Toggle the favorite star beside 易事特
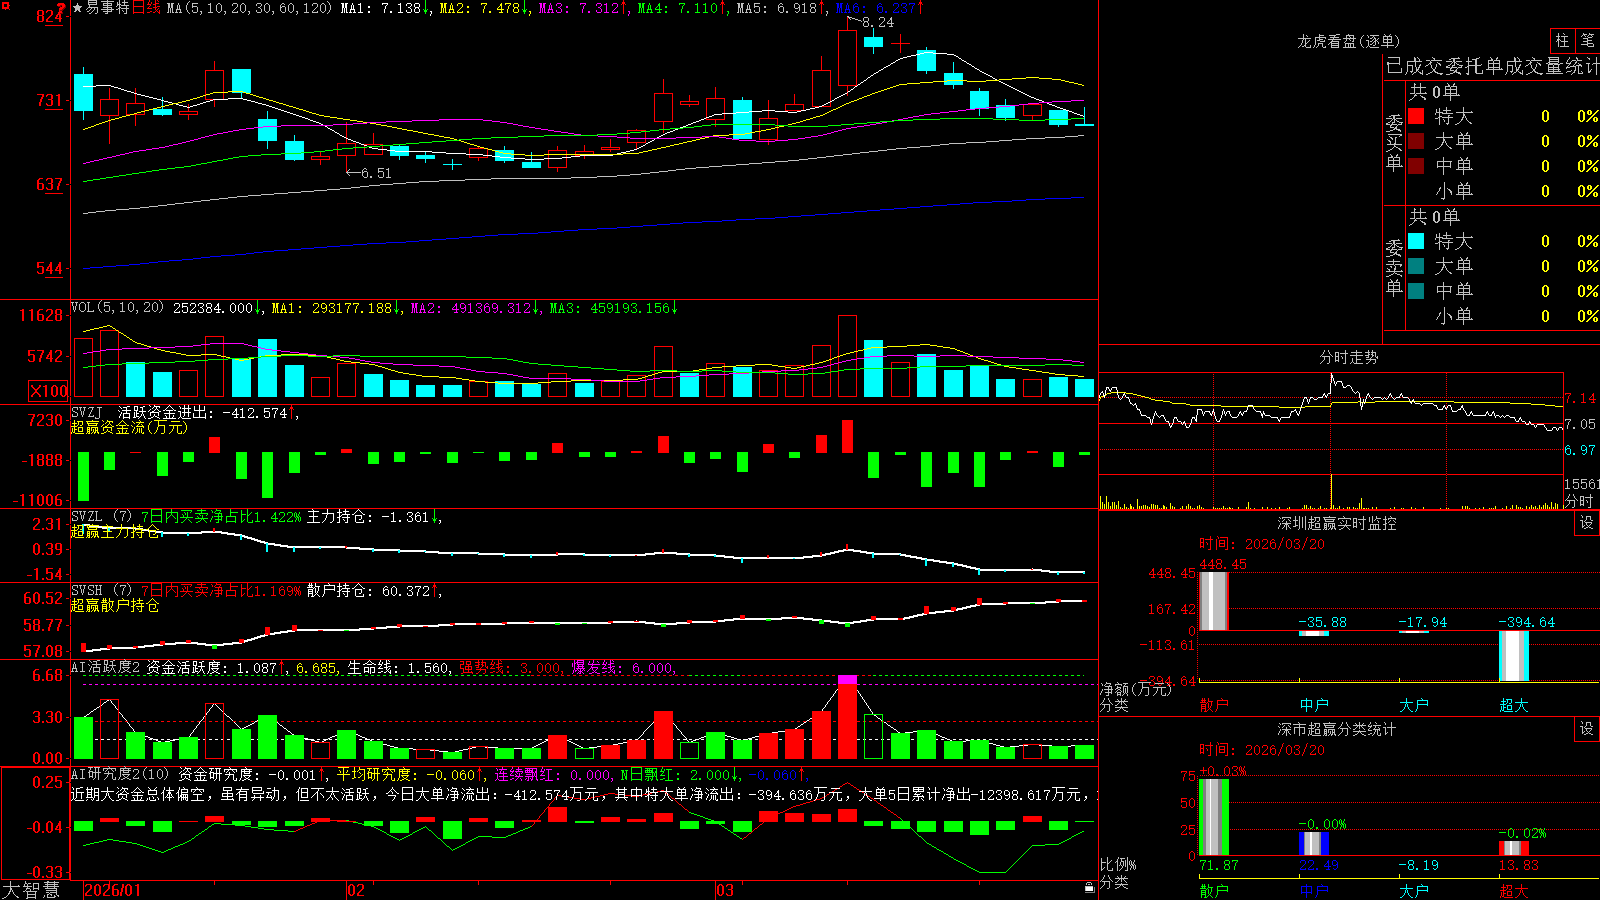 [x=77, y=8]
